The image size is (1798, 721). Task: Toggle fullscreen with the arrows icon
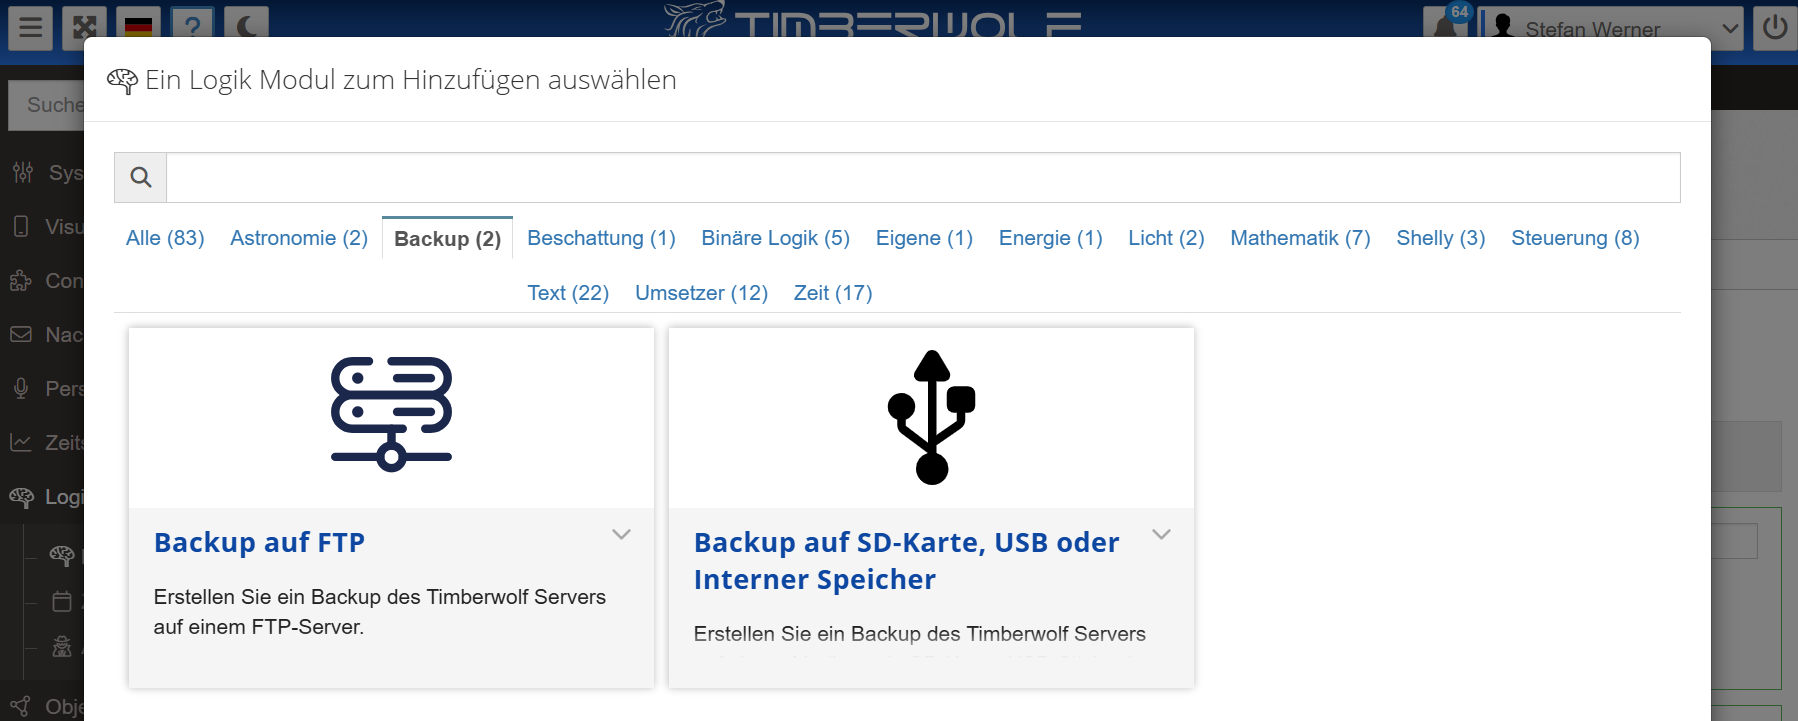coord(84,26)
